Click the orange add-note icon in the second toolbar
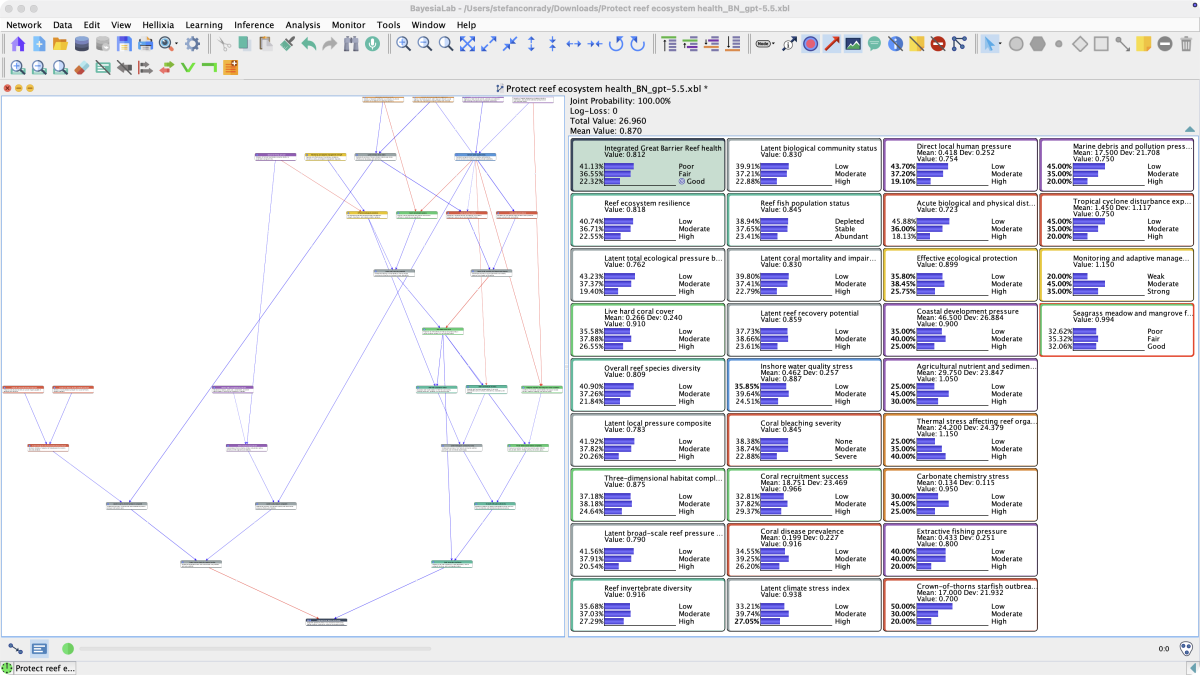1200x675 pixels. point(231,68)
